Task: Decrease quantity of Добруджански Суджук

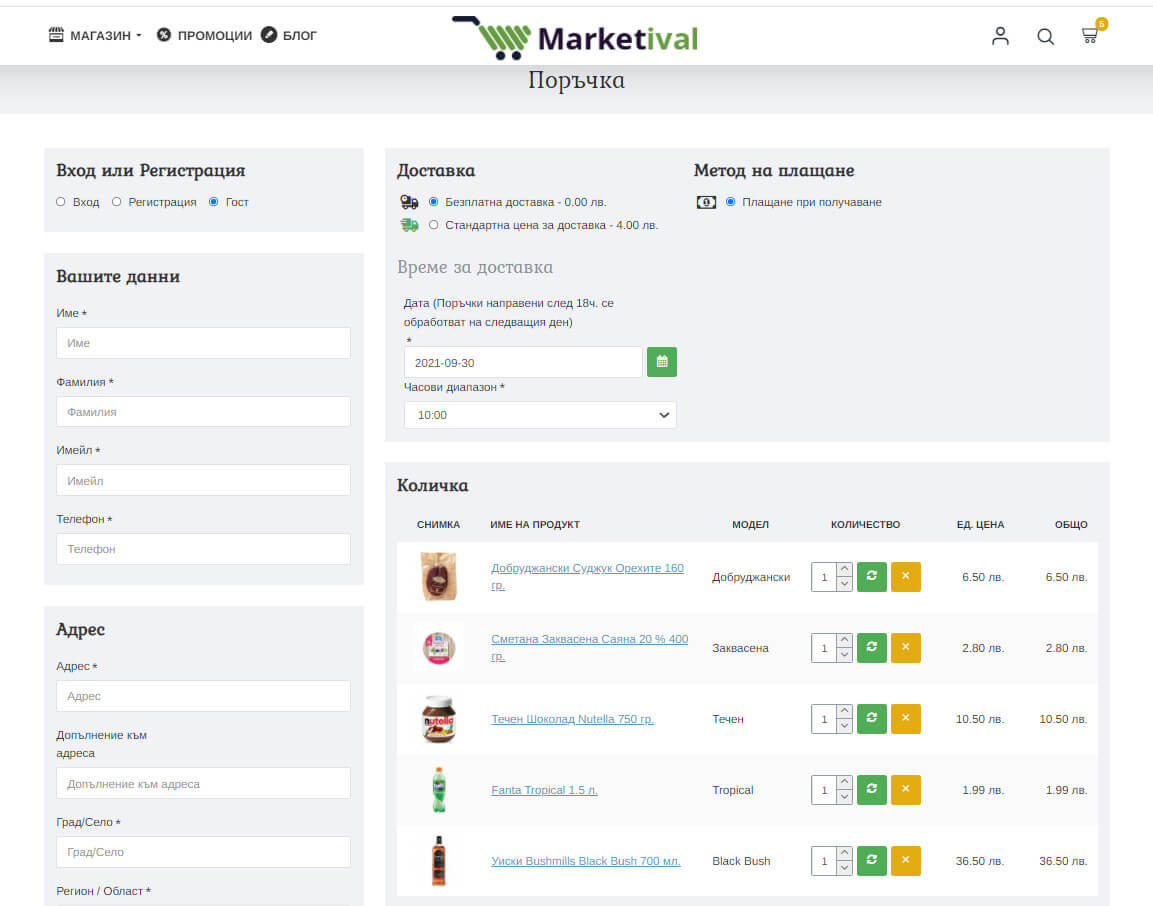Action: pyautogui.click(x=844, y=584)
